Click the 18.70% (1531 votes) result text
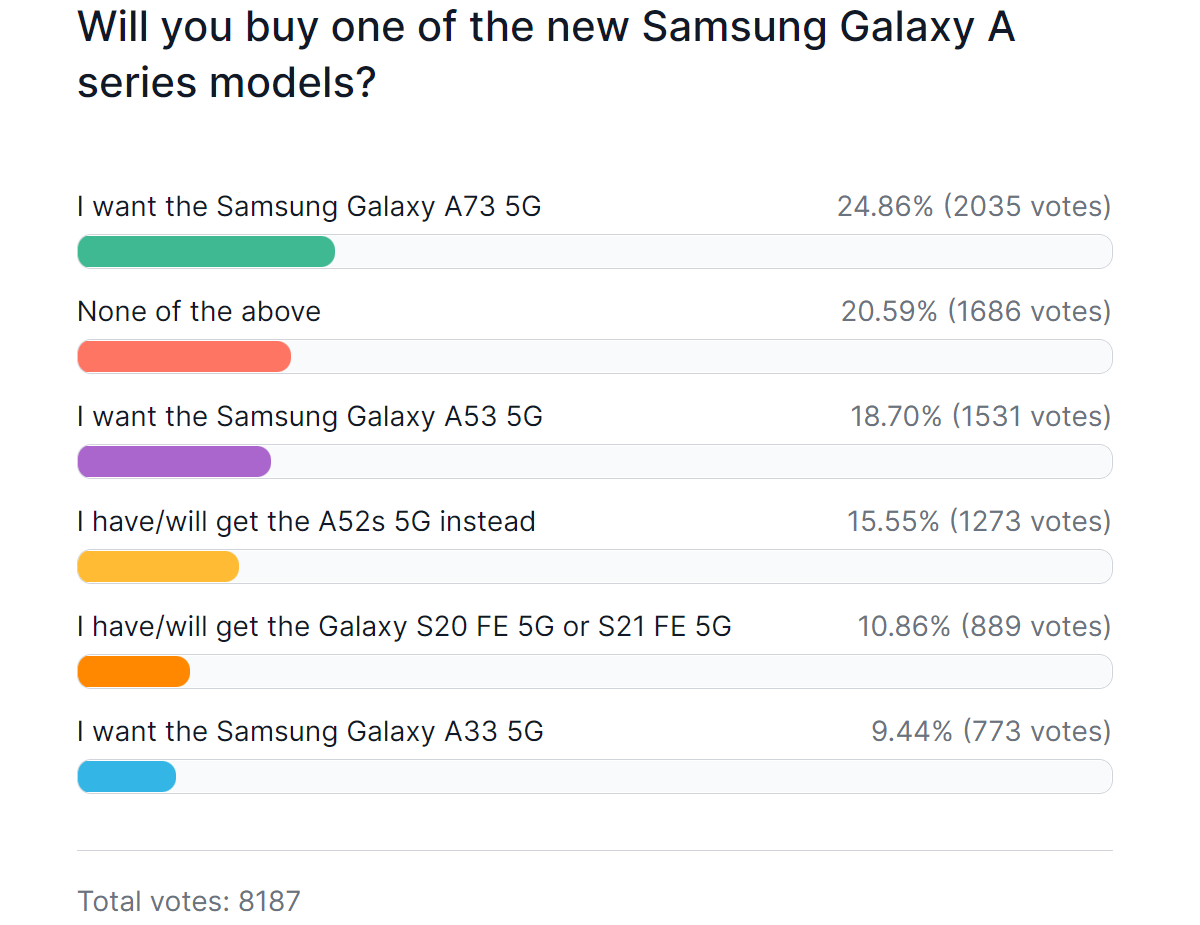Viewport: 1200px width, 925px height. click(980, 417)
